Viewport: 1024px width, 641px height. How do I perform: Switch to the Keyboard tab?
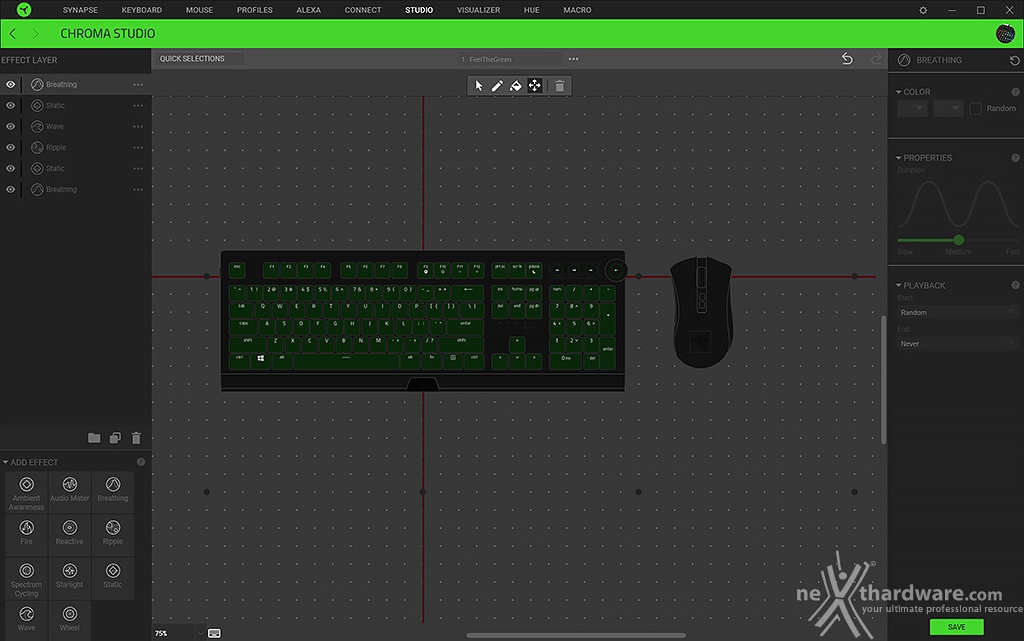pos(142,10)
